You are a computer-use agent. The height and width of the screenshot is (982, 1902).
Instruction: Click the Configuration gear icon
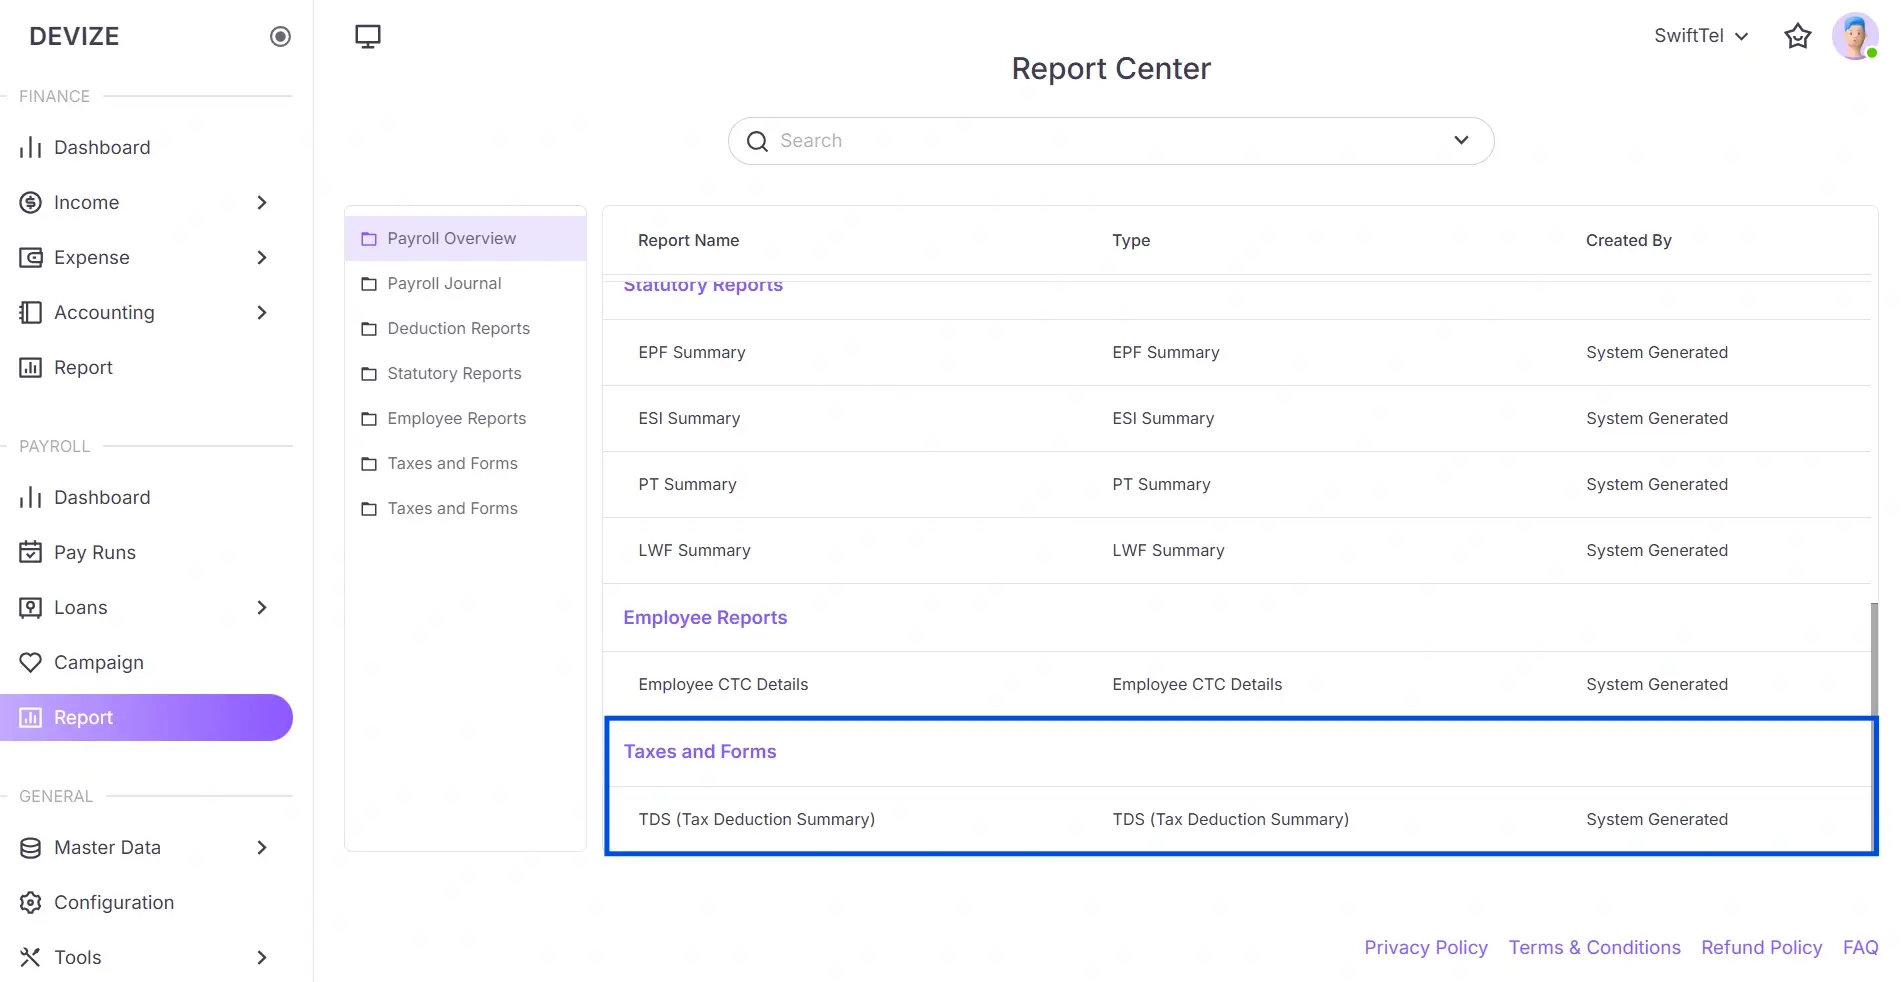31,903
